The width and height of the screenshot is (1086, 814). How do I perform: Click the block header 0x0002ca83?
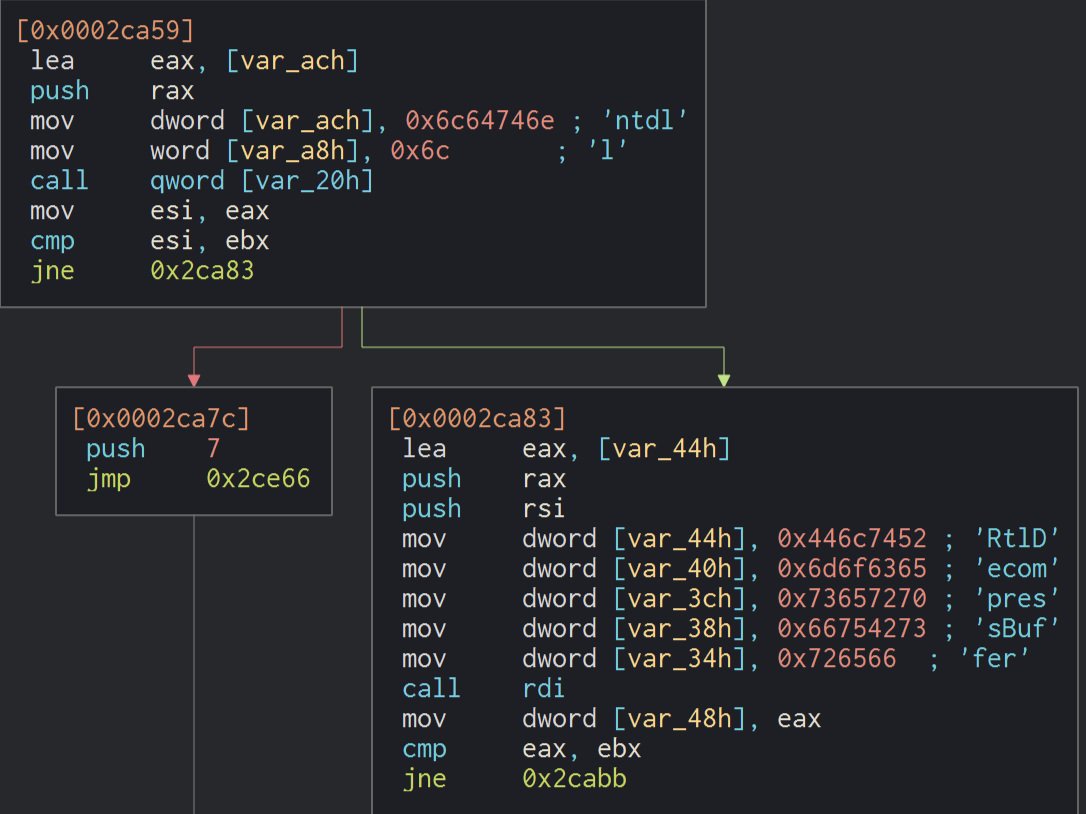pyautogui.click(x=477, y=419)
